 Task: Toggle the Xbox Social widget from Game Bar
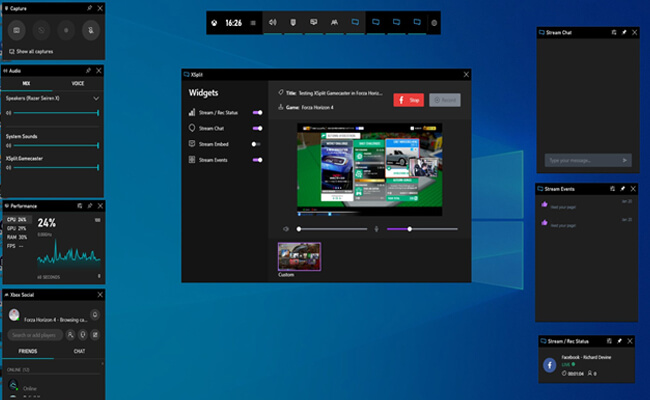click(334, 22)
